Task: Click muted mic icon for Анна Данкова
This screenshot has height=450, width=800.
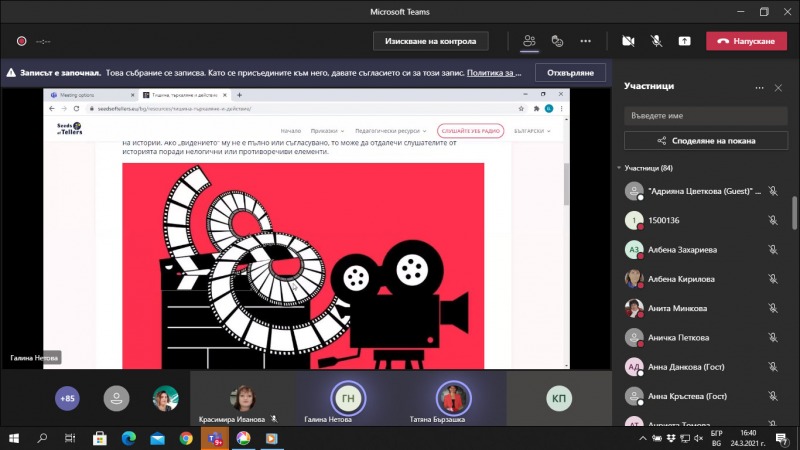Action: [773, 366]
